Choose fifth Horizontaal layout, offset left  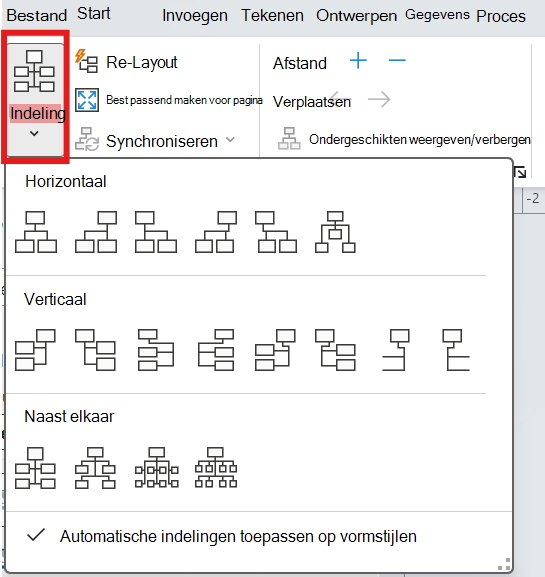(x=276, y=232)
